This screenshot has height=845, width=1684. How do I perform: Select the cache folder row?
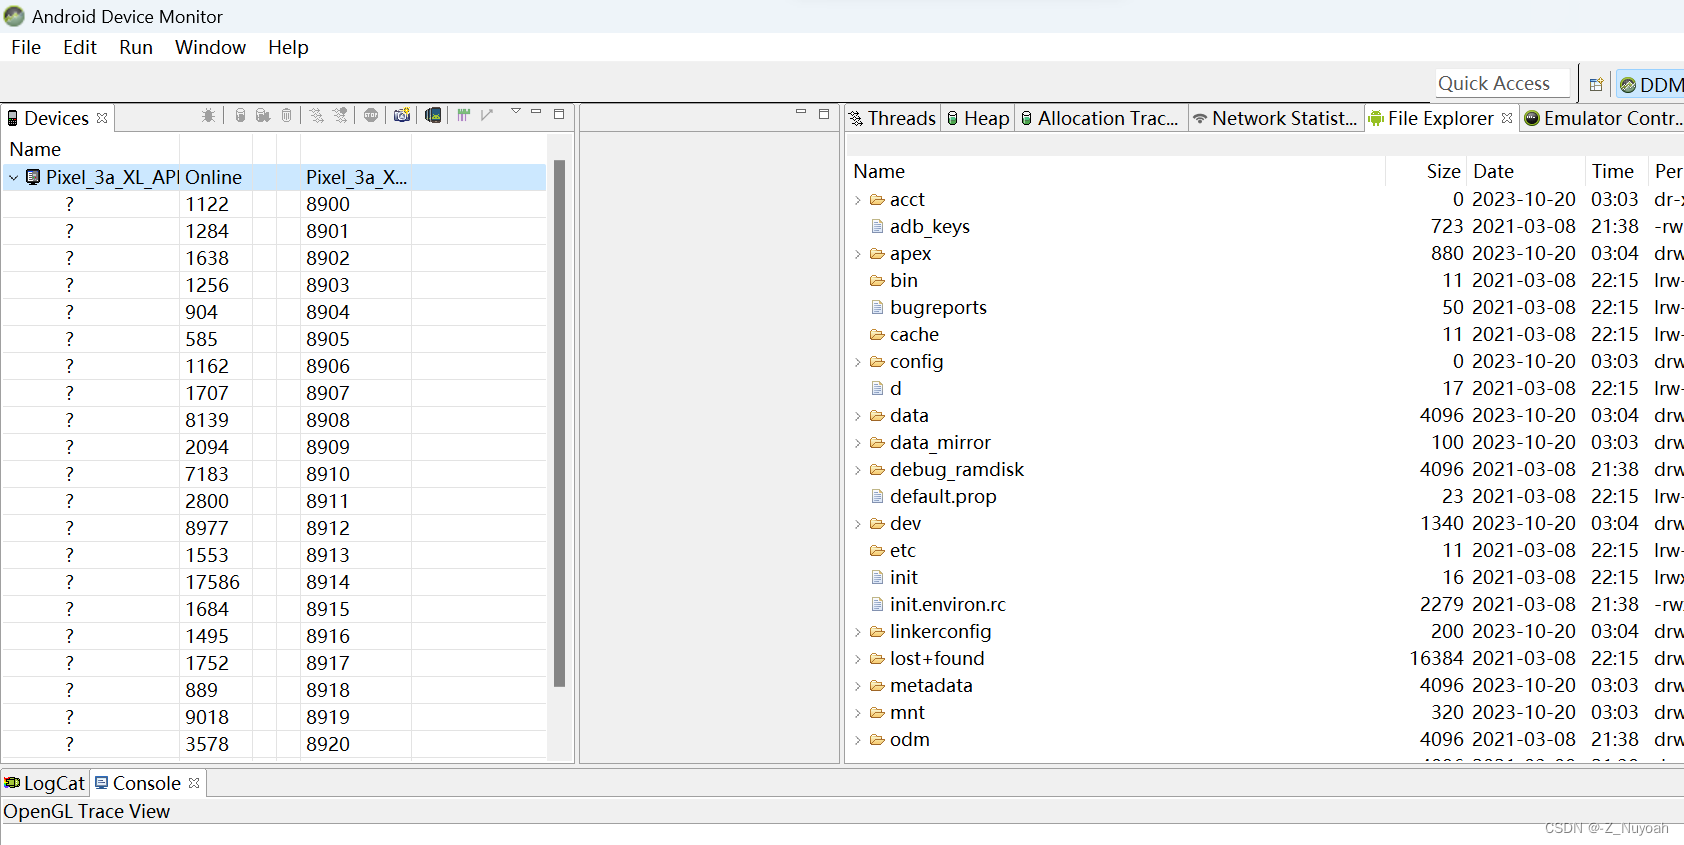(1266, 334)
